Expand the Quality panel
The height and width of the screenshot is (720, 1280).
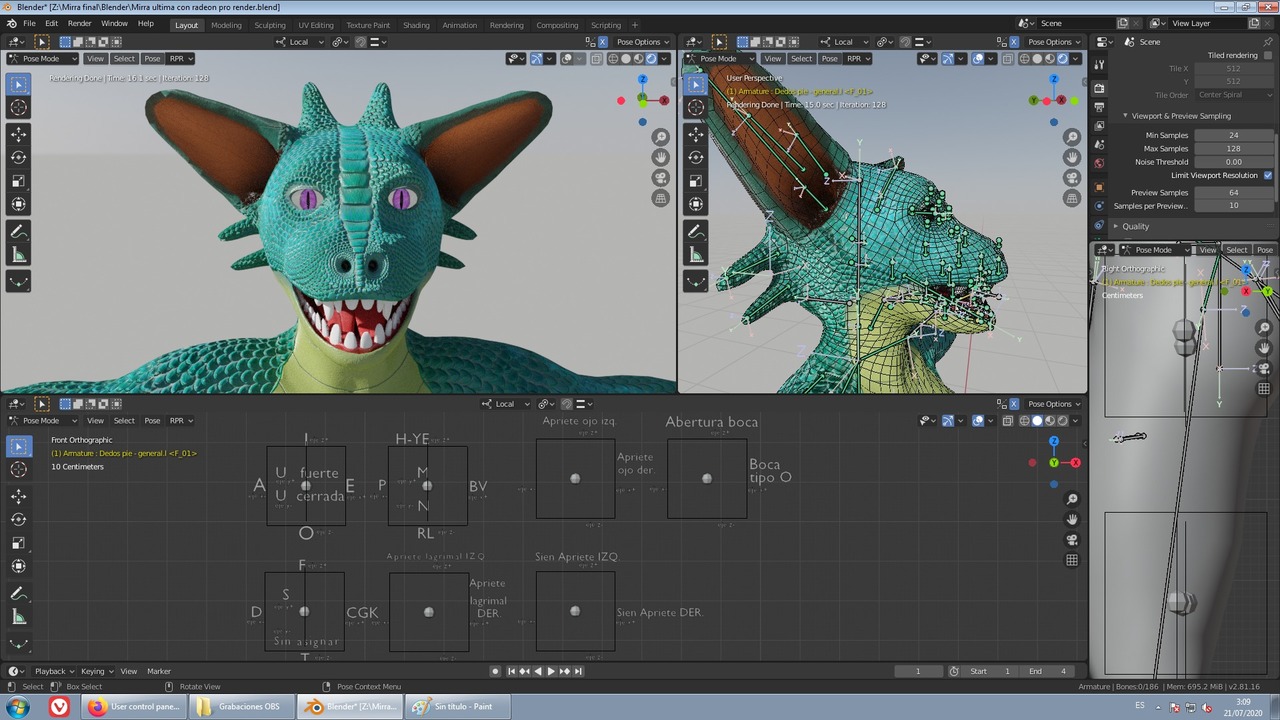pyautogui.click(x=1135, y=226)
